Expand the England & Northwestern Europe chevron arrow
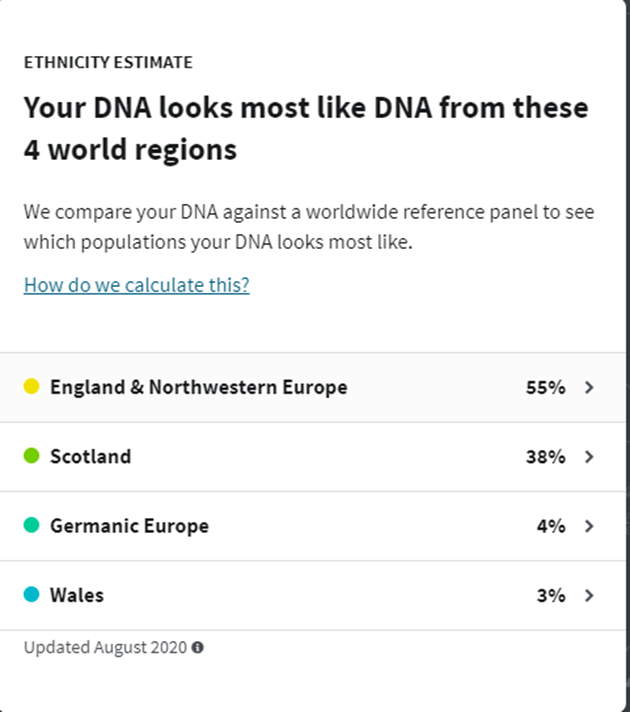Viewport: 630px width, 712px height. pyautogui.click(x=589, y=387)
